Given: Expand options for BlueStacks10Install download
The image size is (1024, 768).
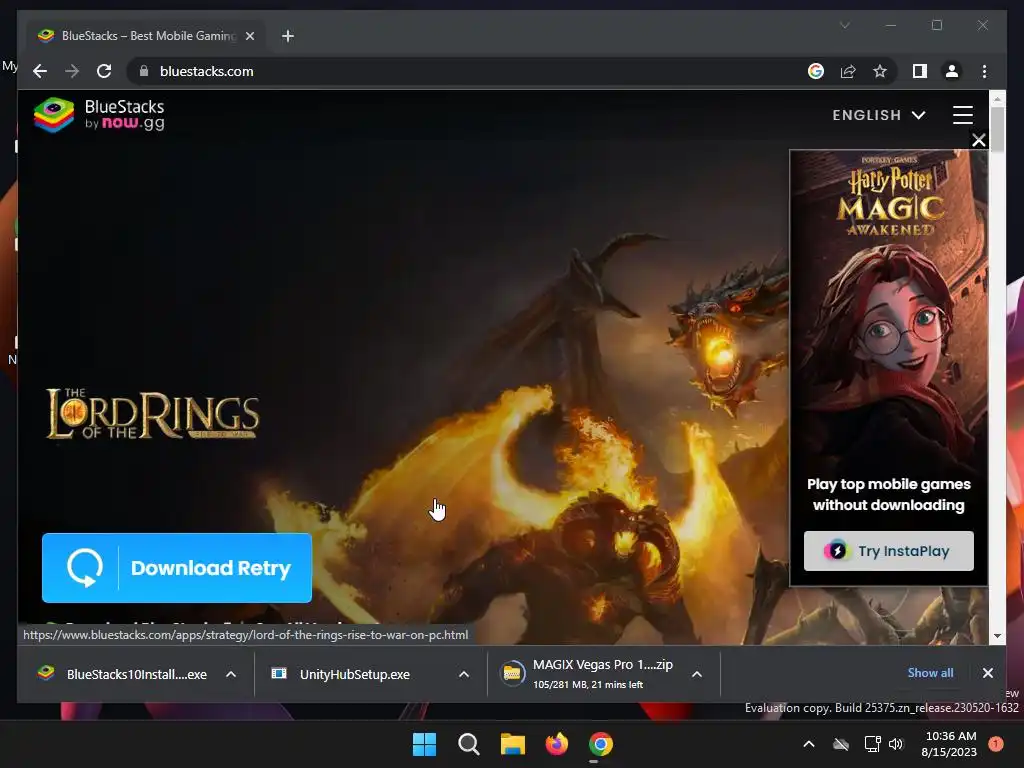Looking at the screenshot, I should (x=231, y=674).
